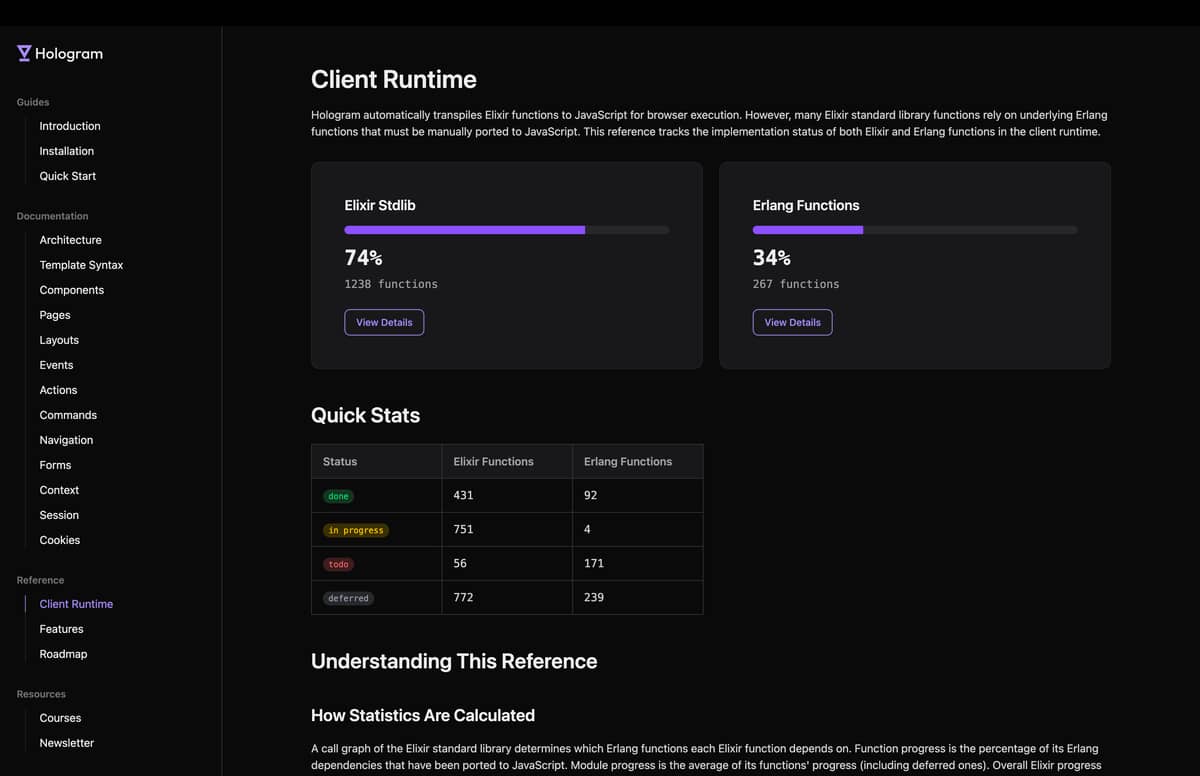Open the Quick Start guide
The image size is (1200, 776).
click(68, 176)
